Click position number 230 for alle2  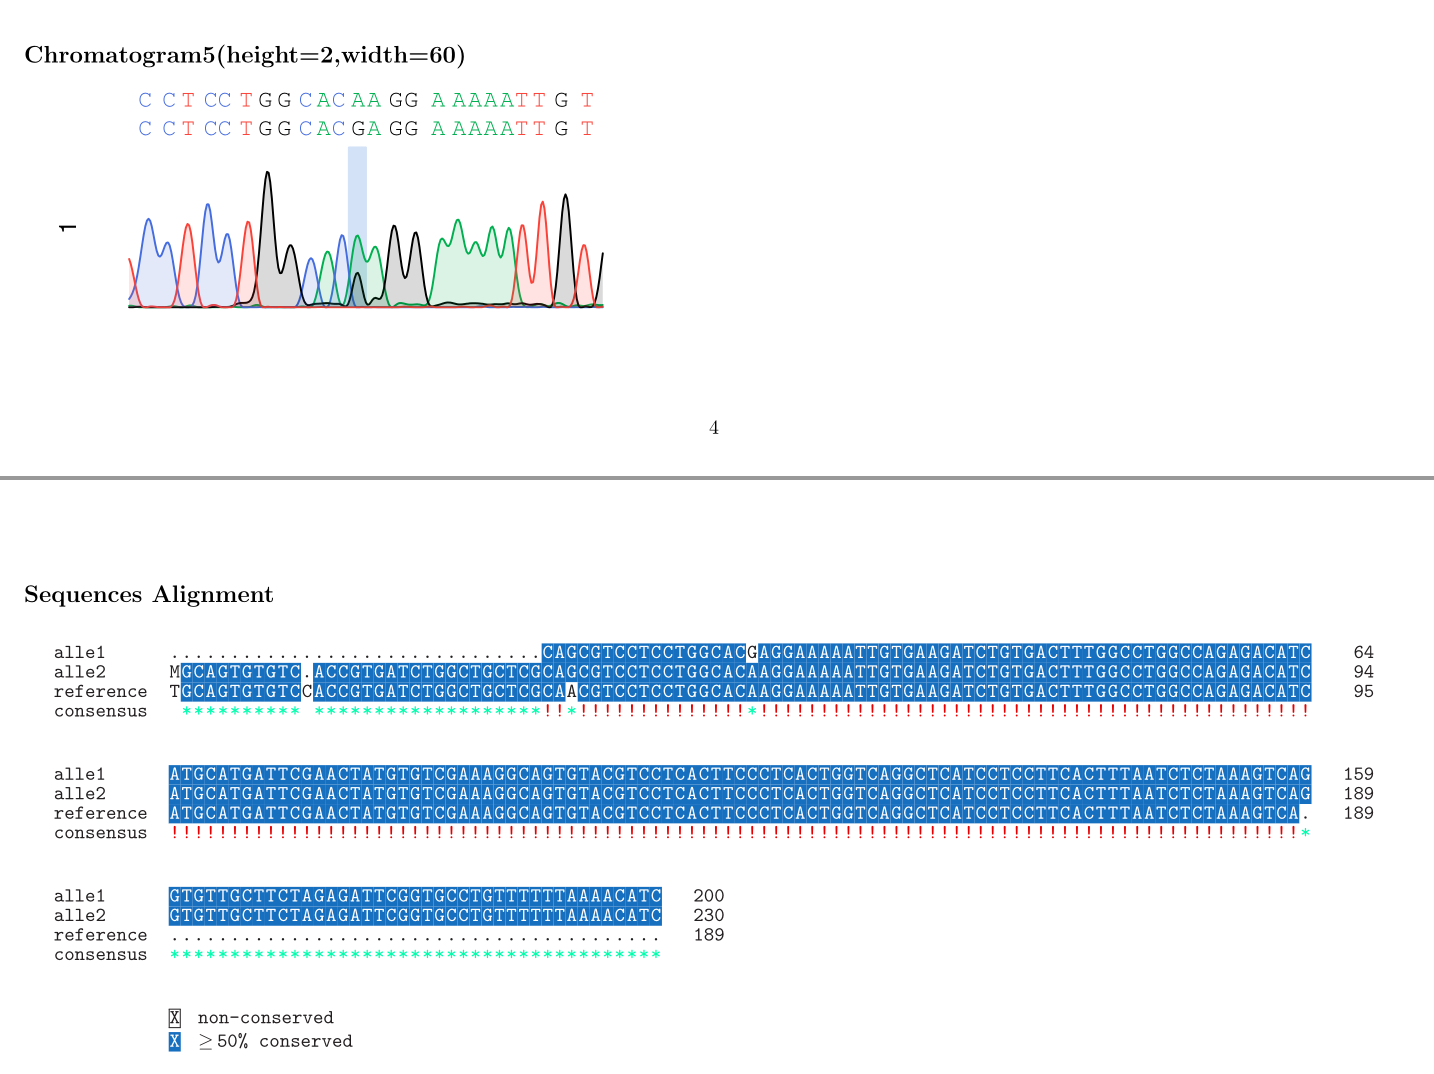(x=710, y=915)
